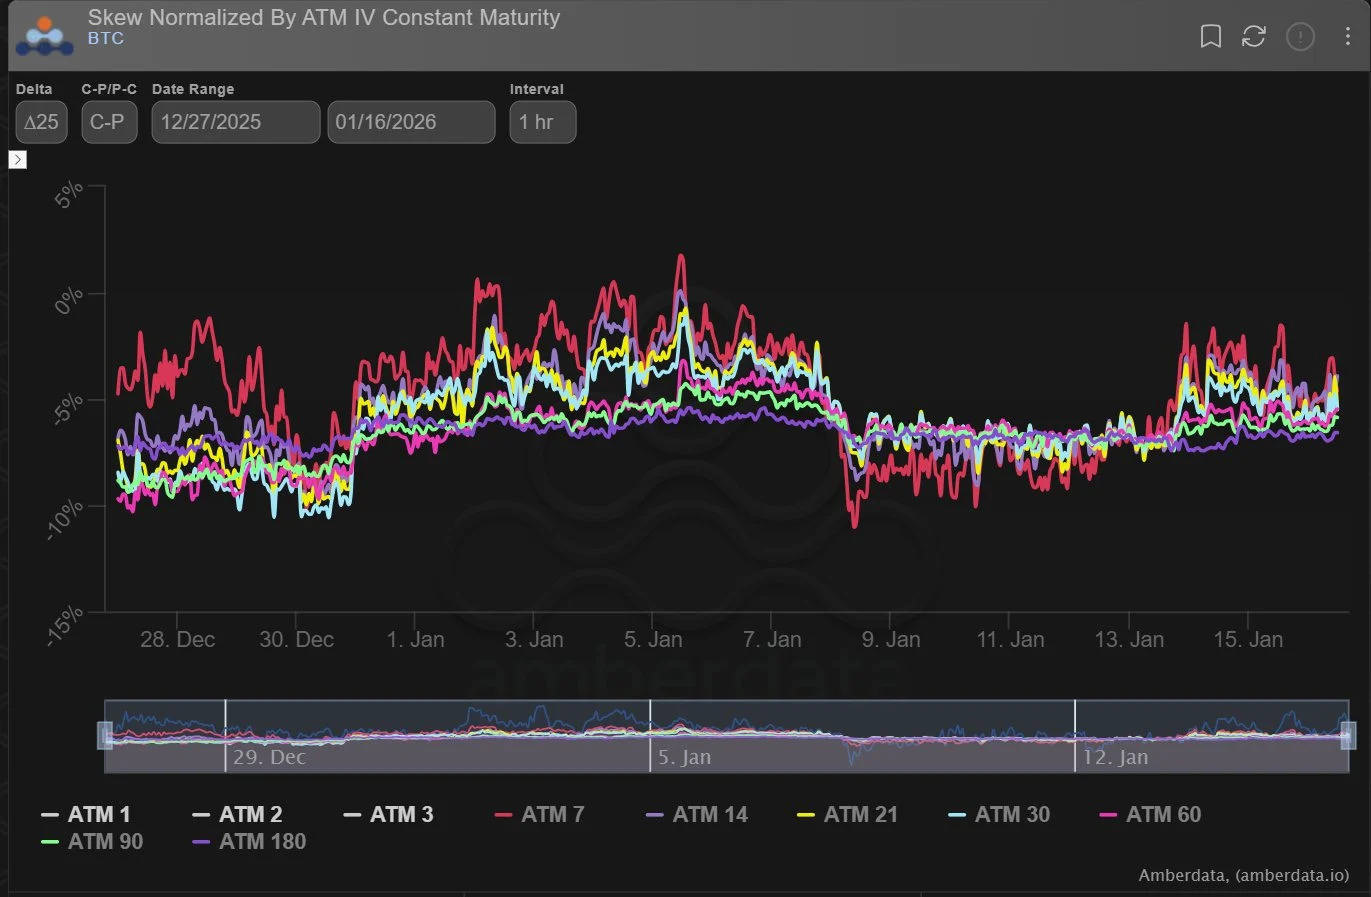
Task: Open the three-dot more options menu
Action: (1348, 37)
